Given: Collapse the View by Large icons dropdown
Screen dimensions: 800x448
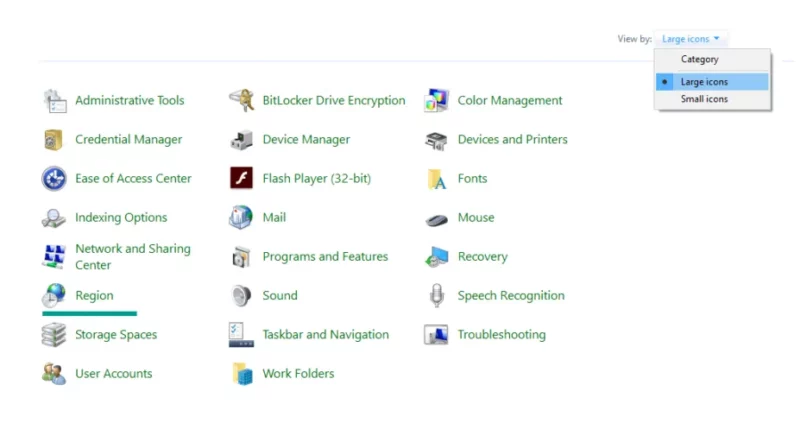Looking at the screenshot, I should click(x=690, y=39).
